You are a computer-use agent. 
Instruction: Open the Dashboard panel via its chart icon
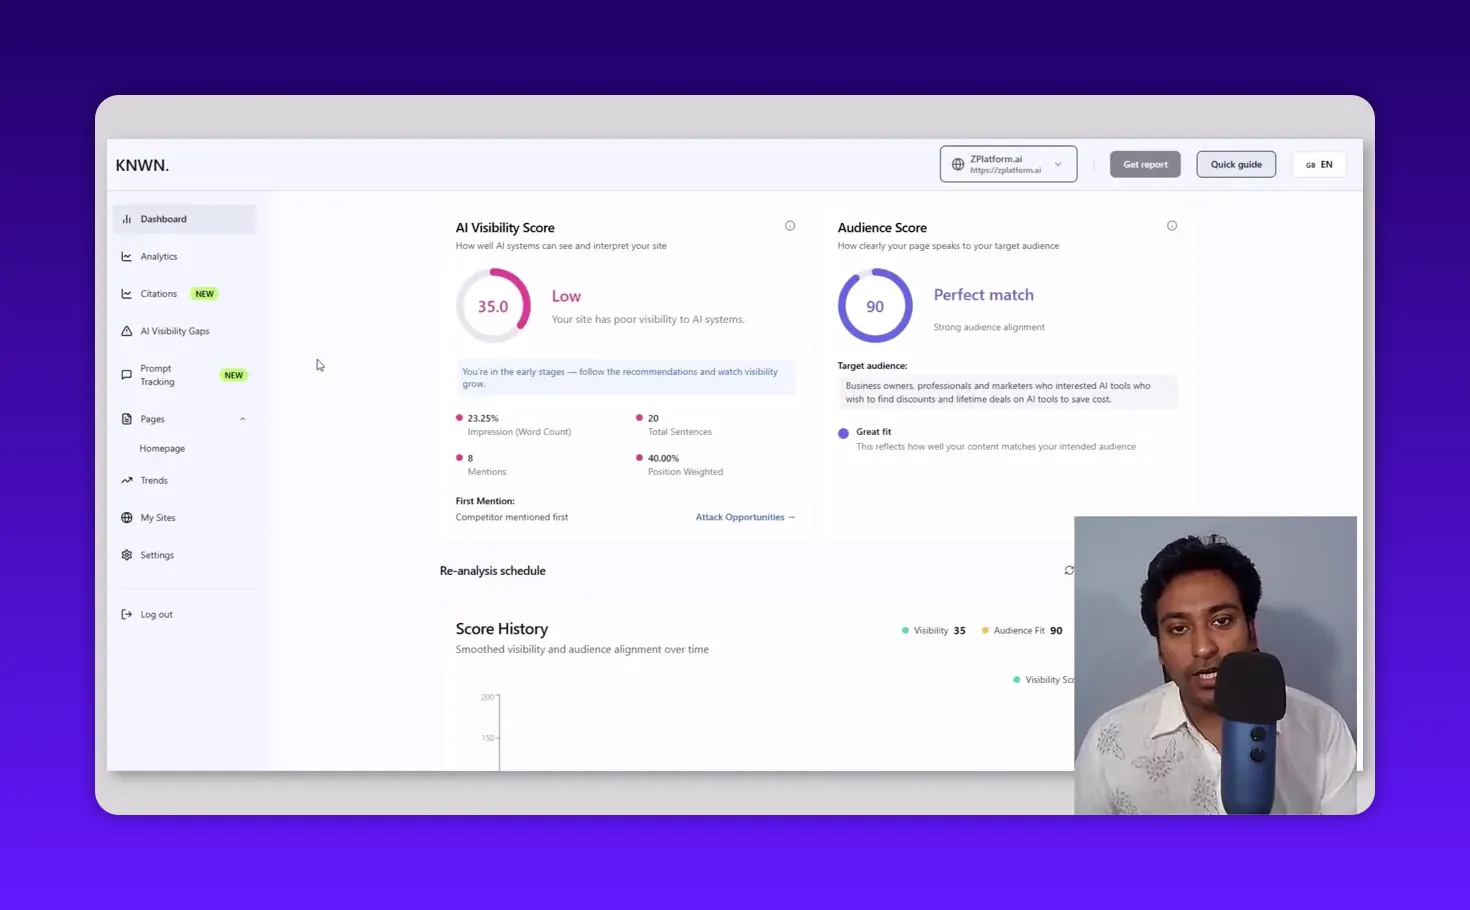pos(127,218)
